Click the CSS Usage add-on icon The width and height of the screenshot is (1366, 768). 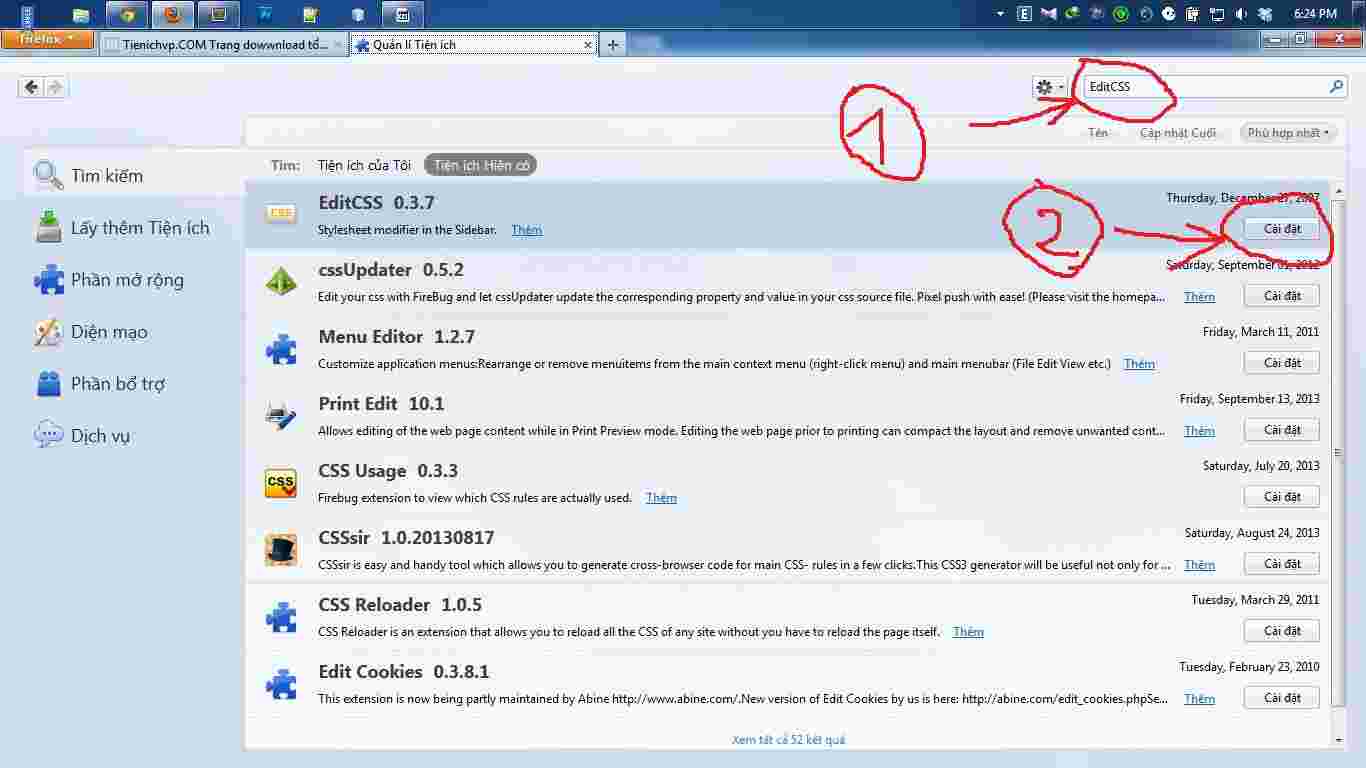(281, 483)
